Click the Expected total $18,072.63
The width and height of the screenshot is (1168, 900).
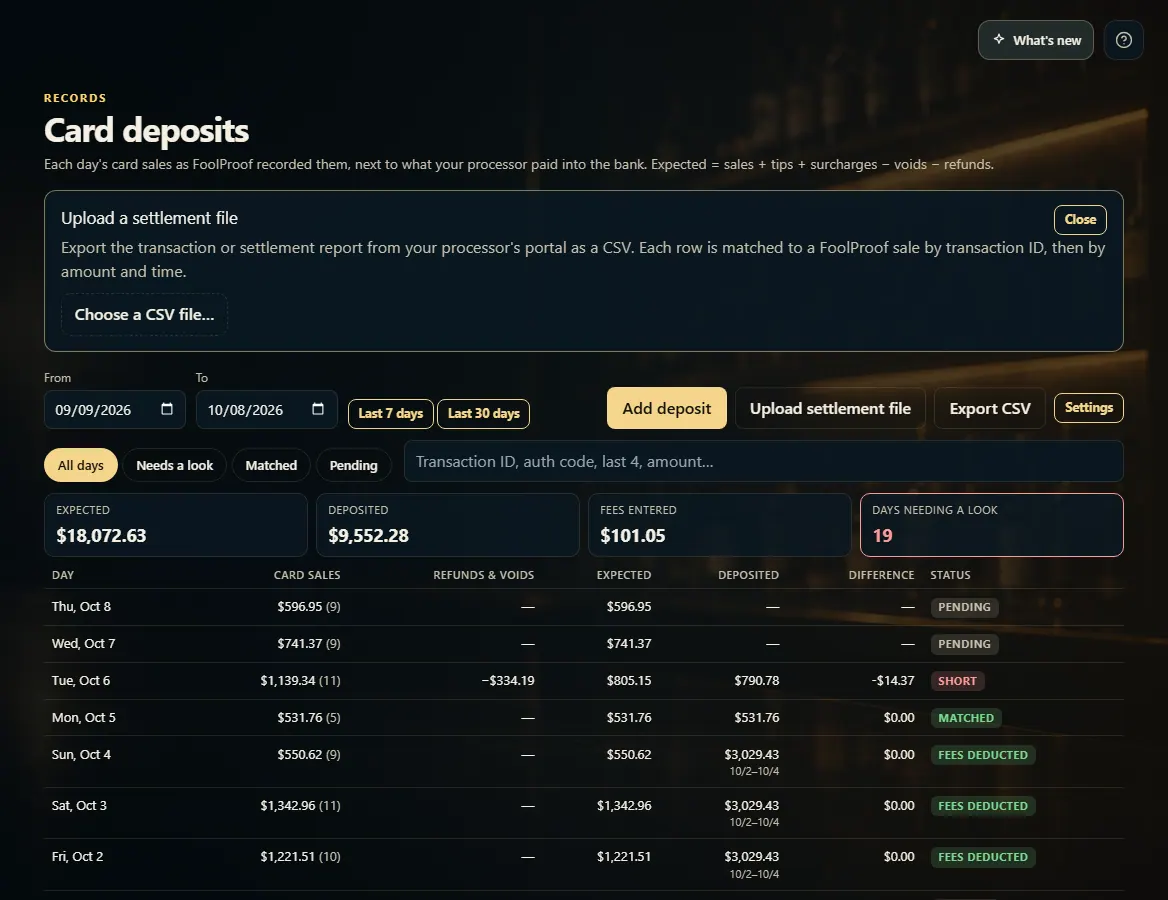pyautogui.click(x=101, y=536)
